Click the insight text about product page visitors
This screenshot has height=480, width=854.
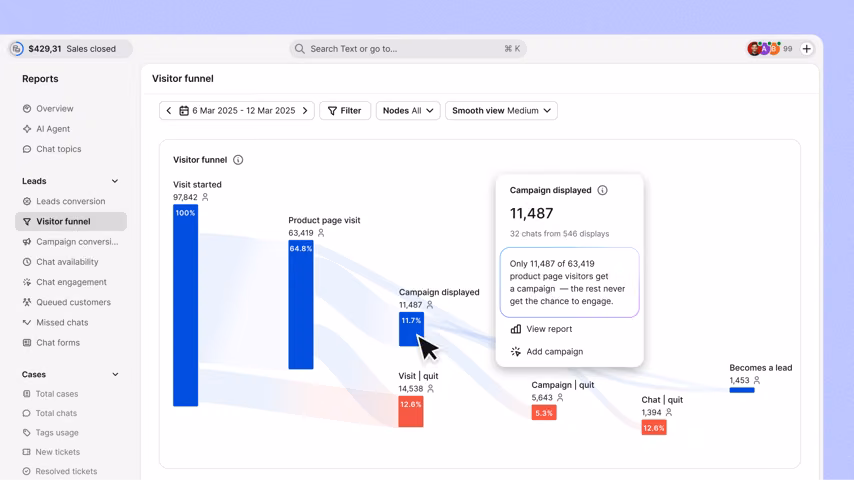click(569, 282)
